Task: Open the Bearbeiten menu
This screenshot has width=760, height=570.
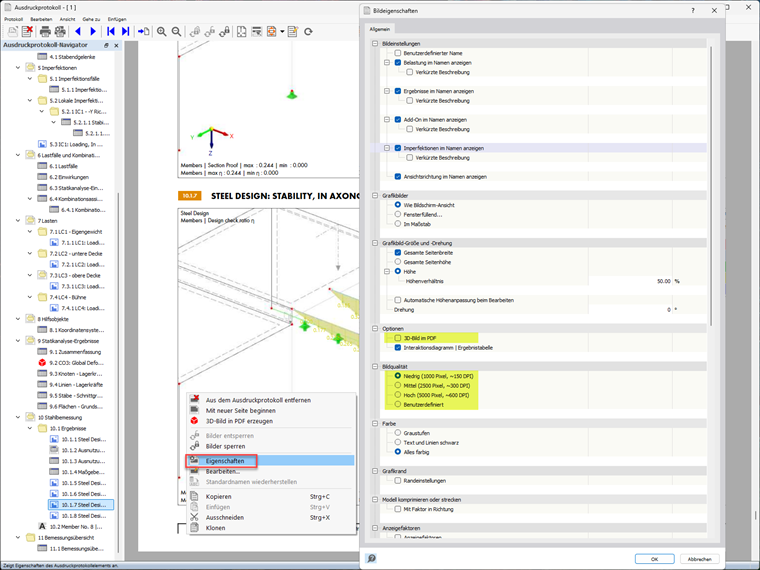Action: [x=41, y=19]
